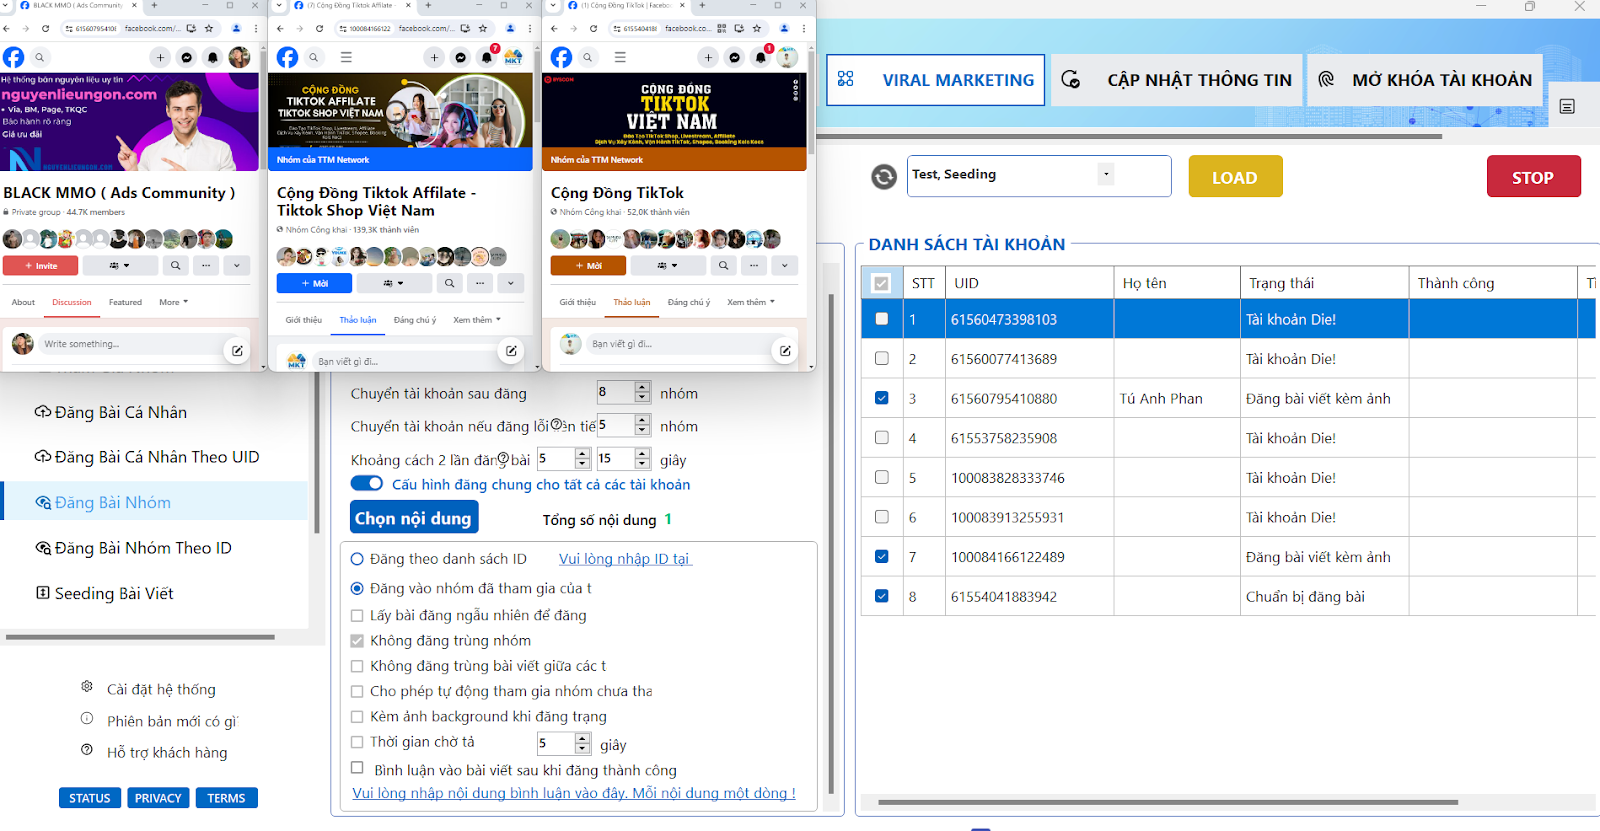Click horizontal scrollbar under left menu
This screenshot has width=1600, height=831.
[x=140, y=637]
